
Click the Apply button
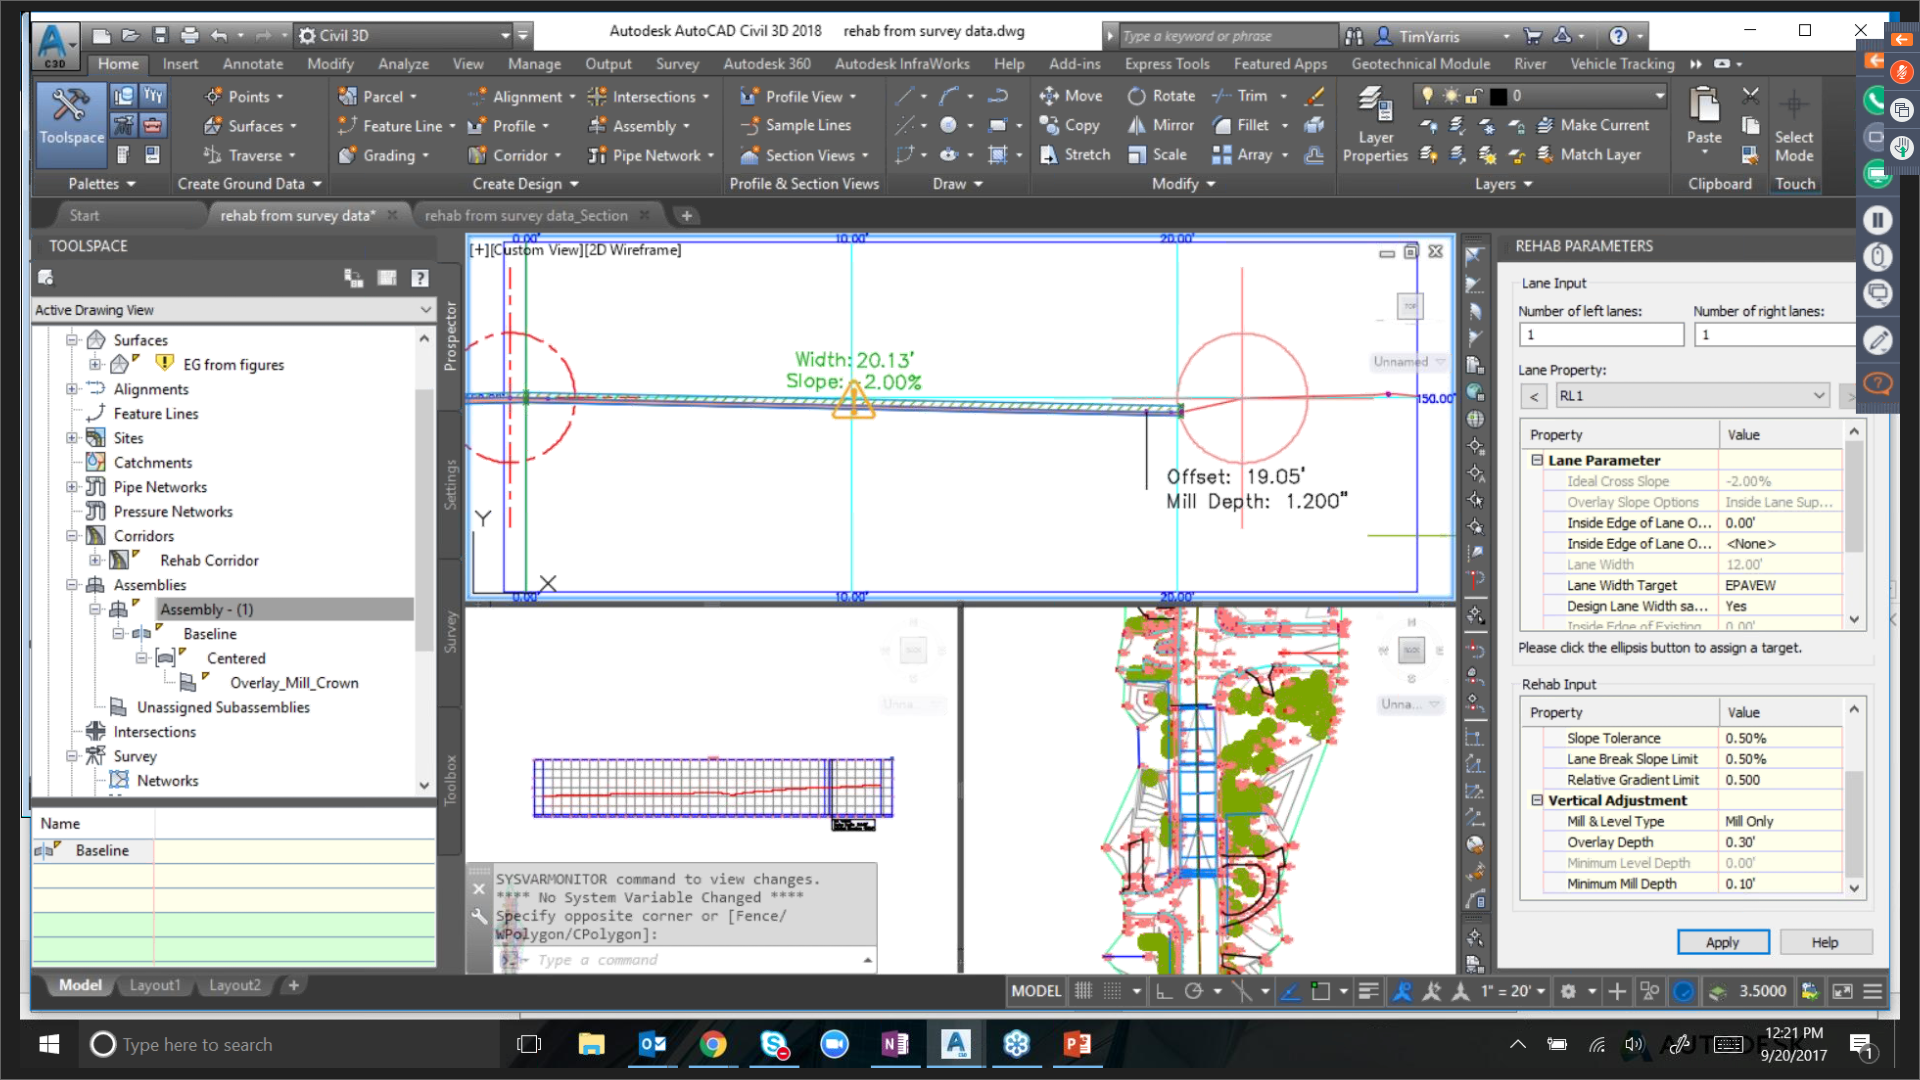(x=1722, y=942)
